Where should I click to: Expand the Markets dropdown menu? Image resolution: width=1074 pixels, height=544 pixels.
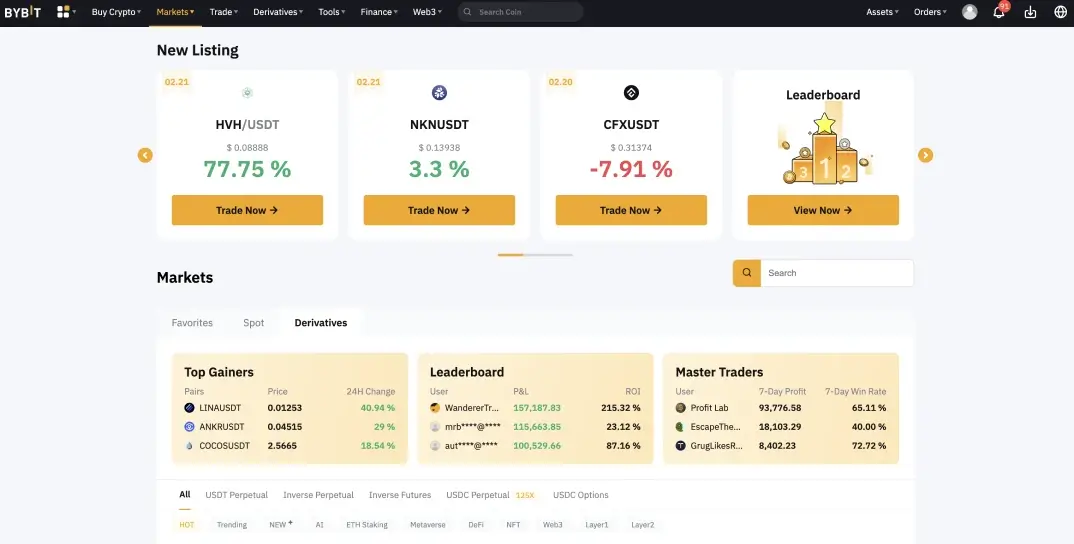pyautogui.click(x=175, y=12)
